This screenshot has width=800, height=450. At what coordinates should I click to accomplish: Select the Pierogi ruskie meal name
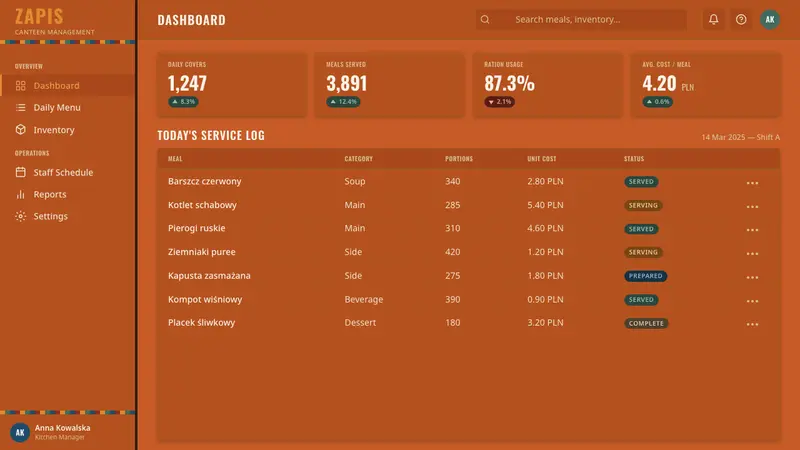[196, 228]
